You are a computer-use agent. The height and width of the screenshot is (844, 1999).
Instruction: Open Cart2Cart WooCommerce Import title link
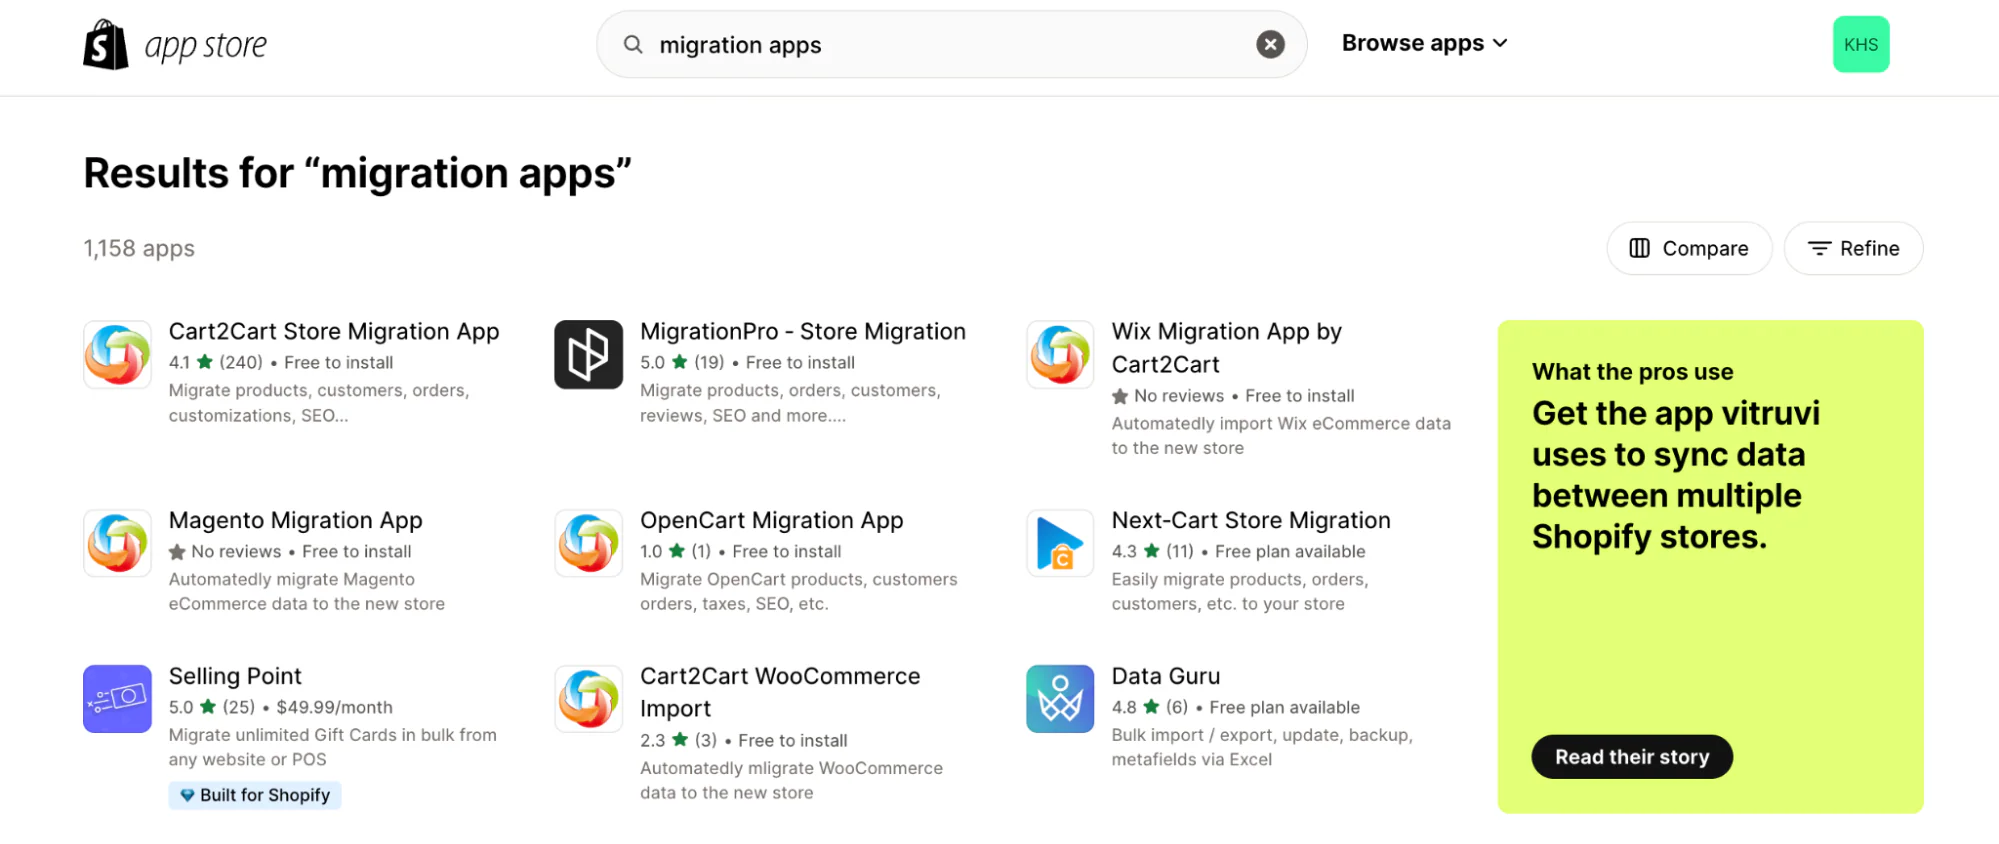point(780,692)
